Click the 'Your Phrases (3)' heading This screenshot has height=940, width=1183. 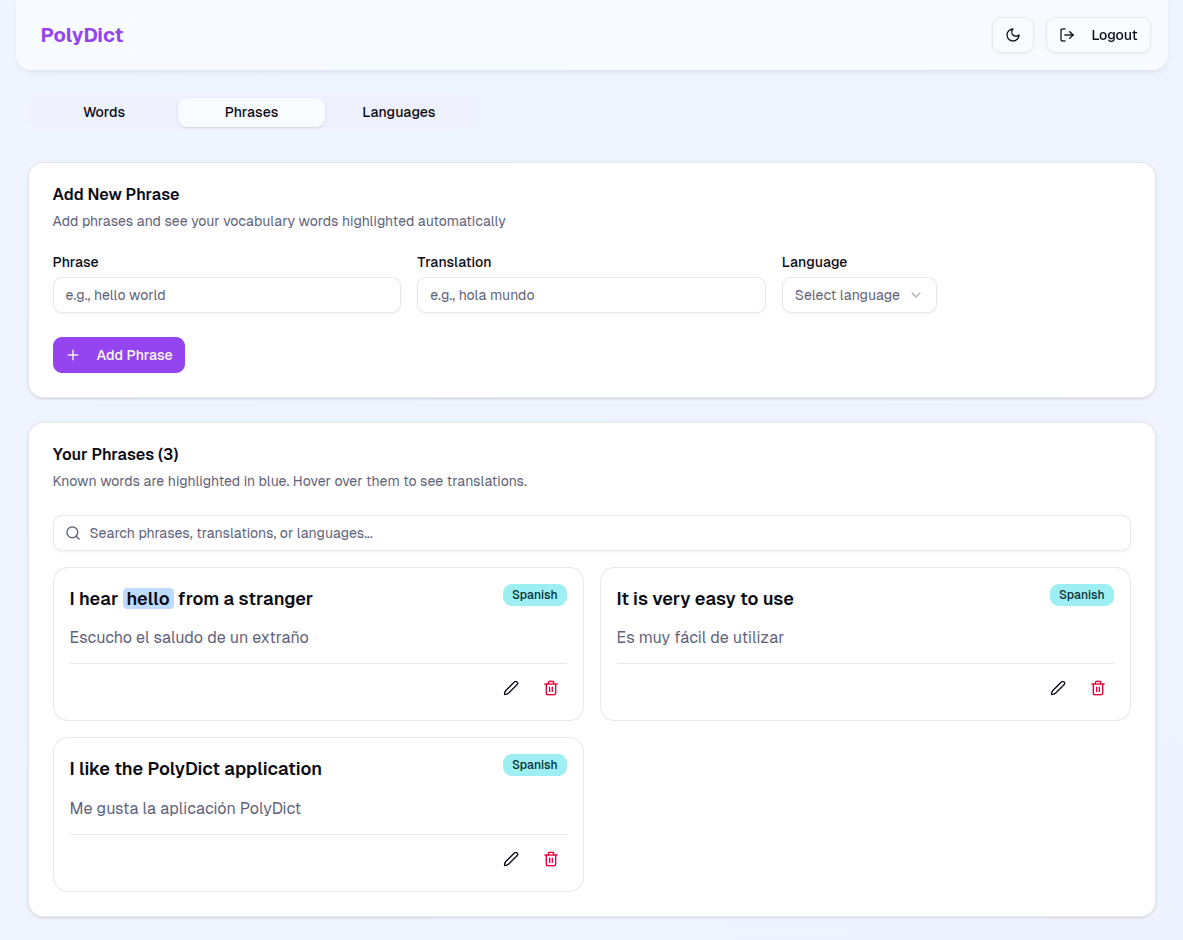(x=115, y=454)
